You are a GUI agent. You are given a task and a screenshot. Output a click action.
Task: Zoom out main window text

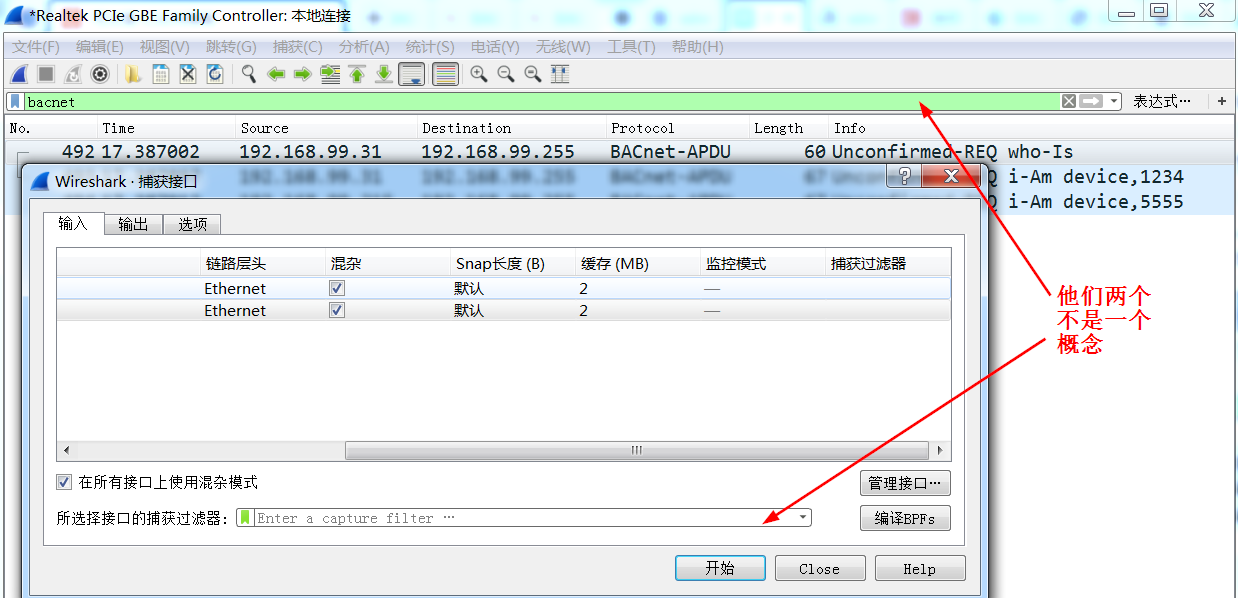[x=506, y=74]
